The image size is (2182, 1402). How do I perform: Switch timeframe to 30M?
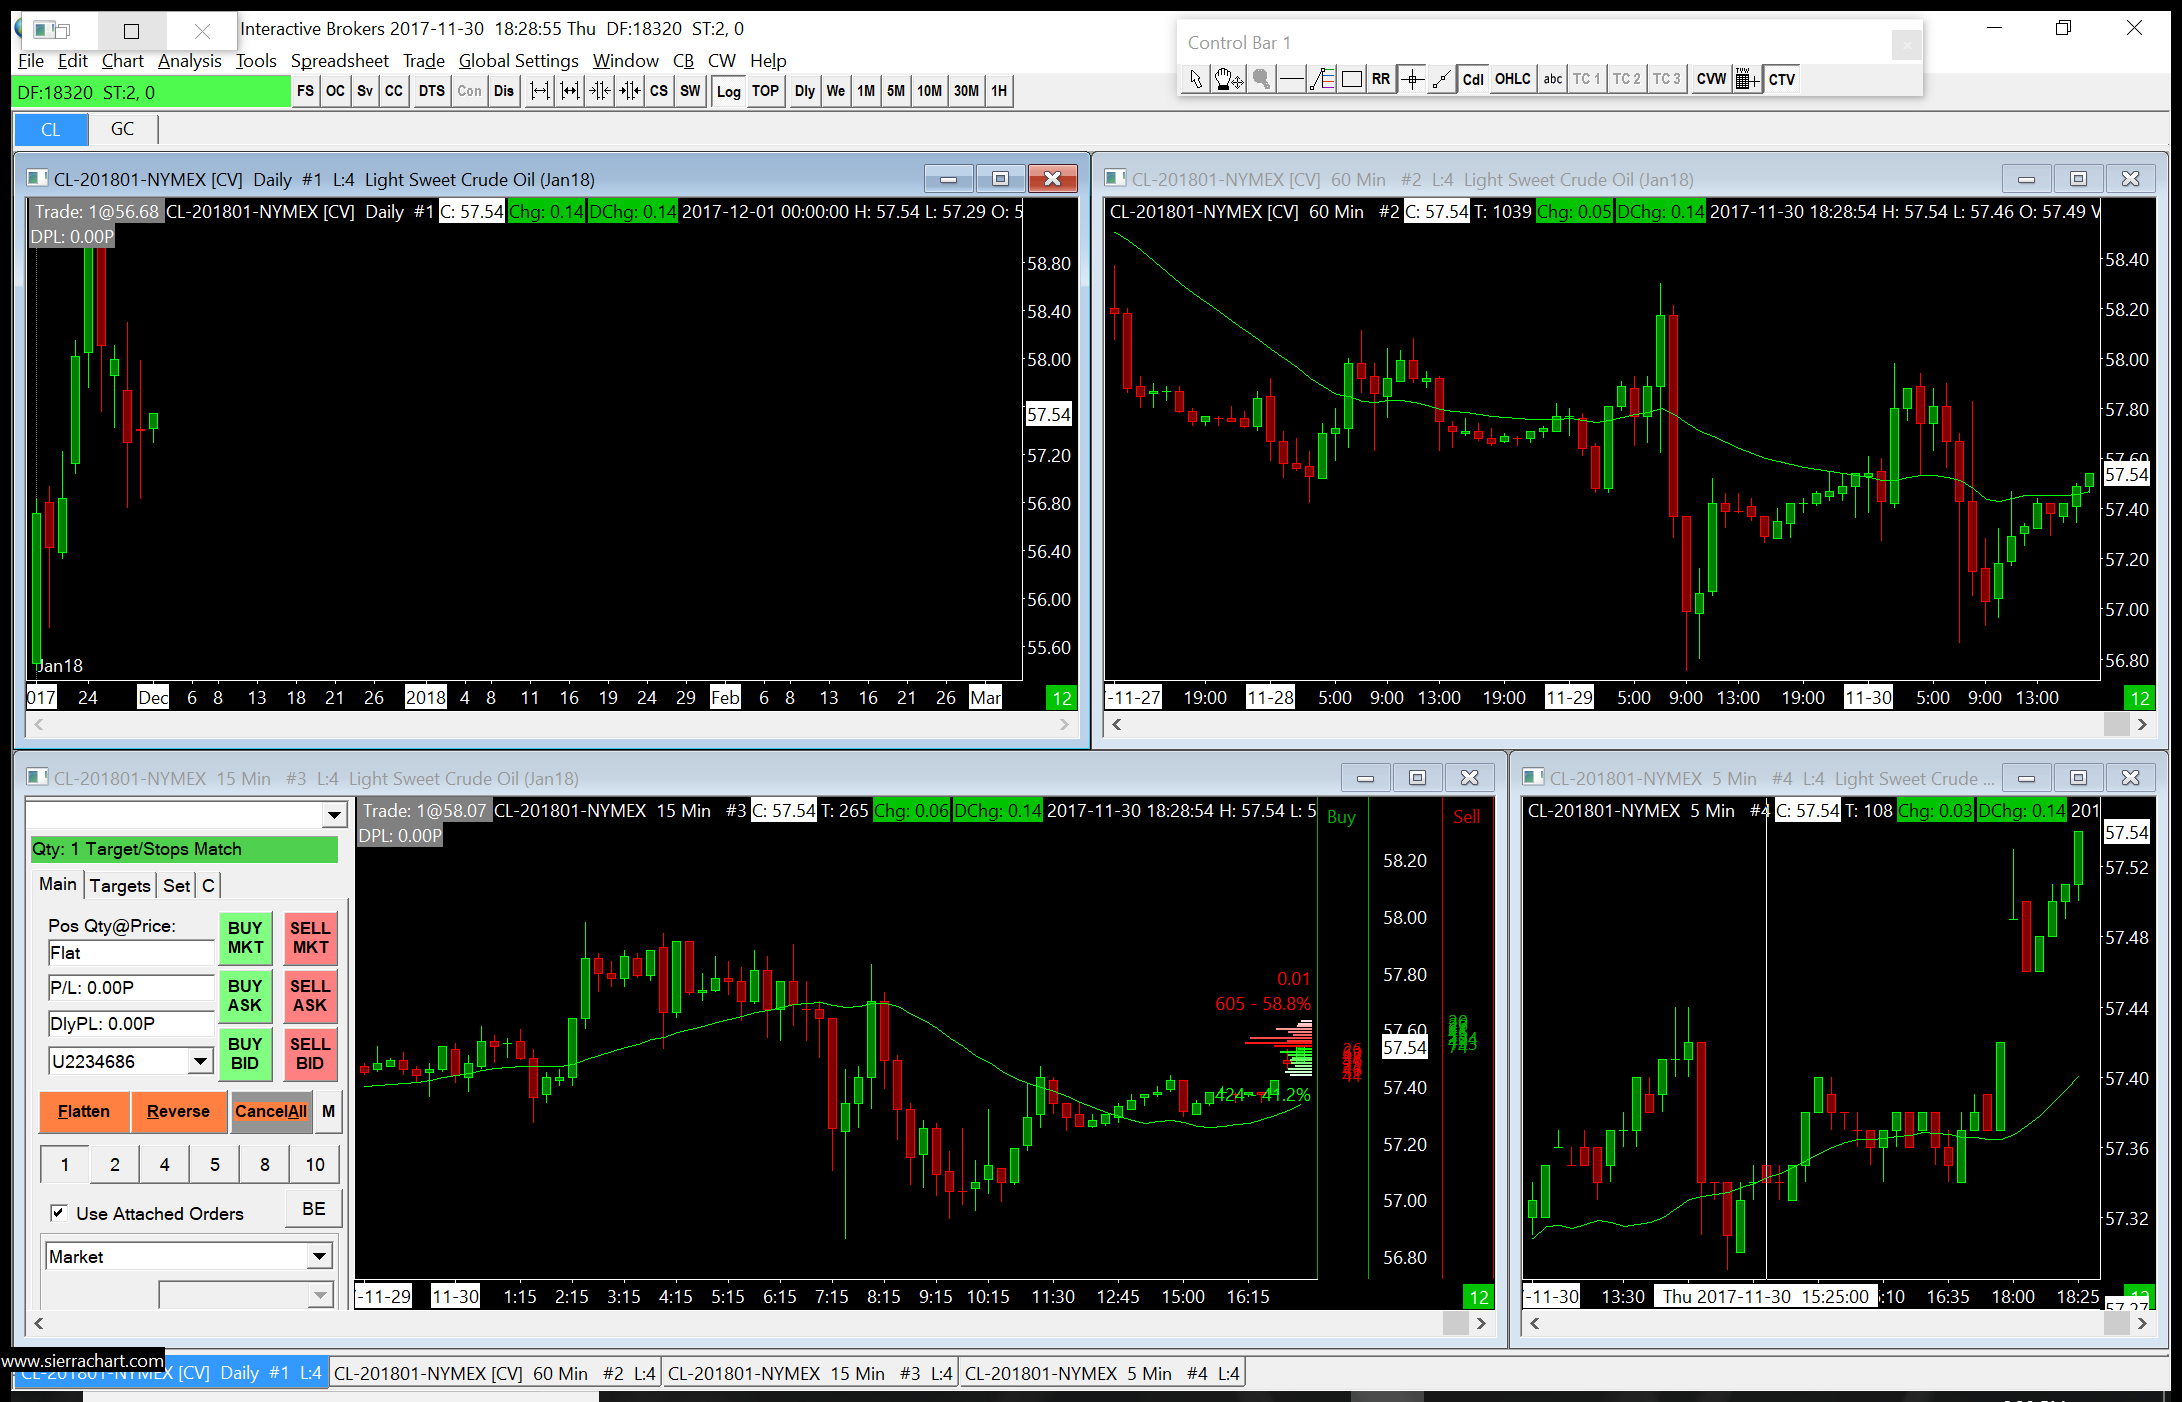pos(966,91)
